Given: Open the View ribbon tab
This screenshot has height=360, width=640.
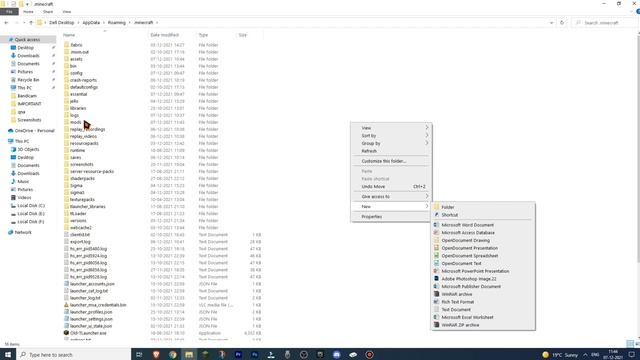Looking at the screenshot, I should (x=67, y=12).
